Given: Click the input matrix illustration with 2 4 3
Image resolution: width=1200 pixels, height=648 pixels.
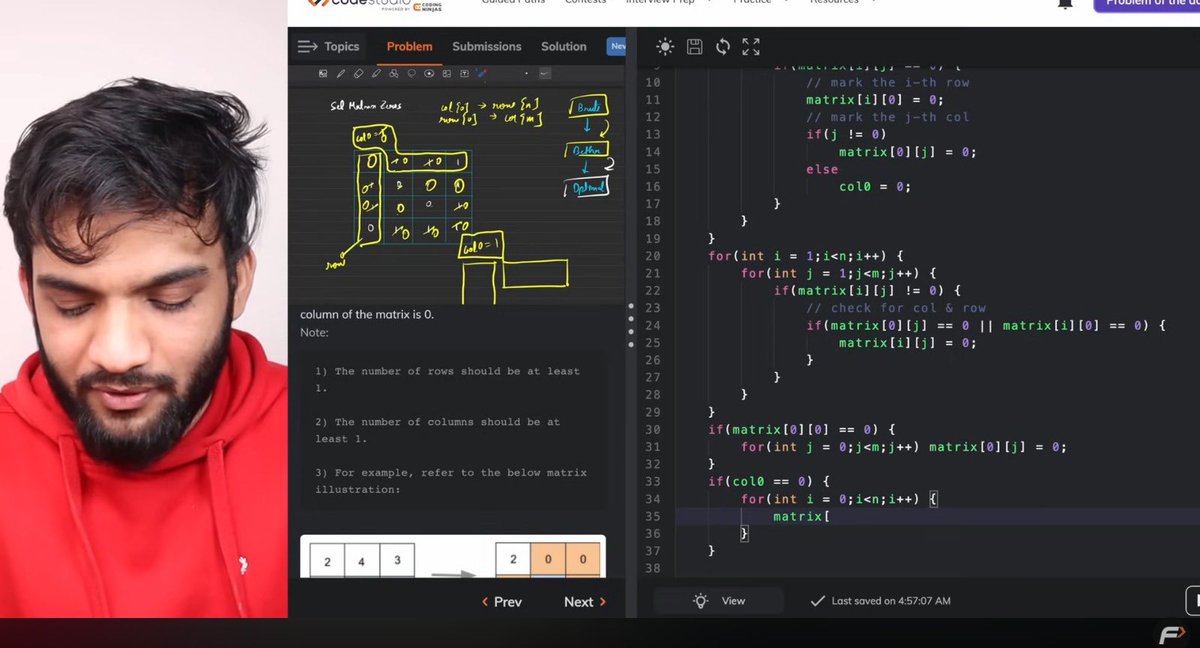Looking at the screenshot, I should (x=362, y=561).
